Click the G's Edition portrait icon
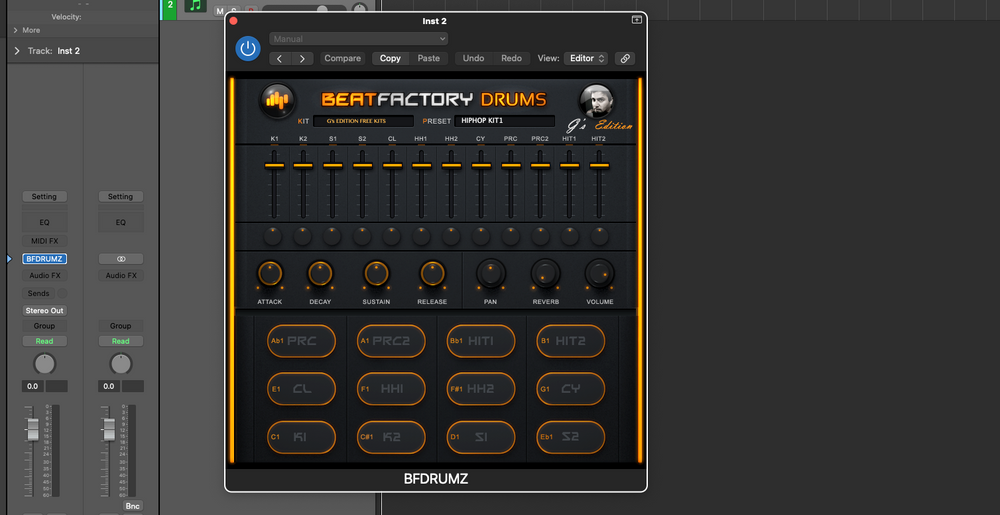 tap(596, 100)
